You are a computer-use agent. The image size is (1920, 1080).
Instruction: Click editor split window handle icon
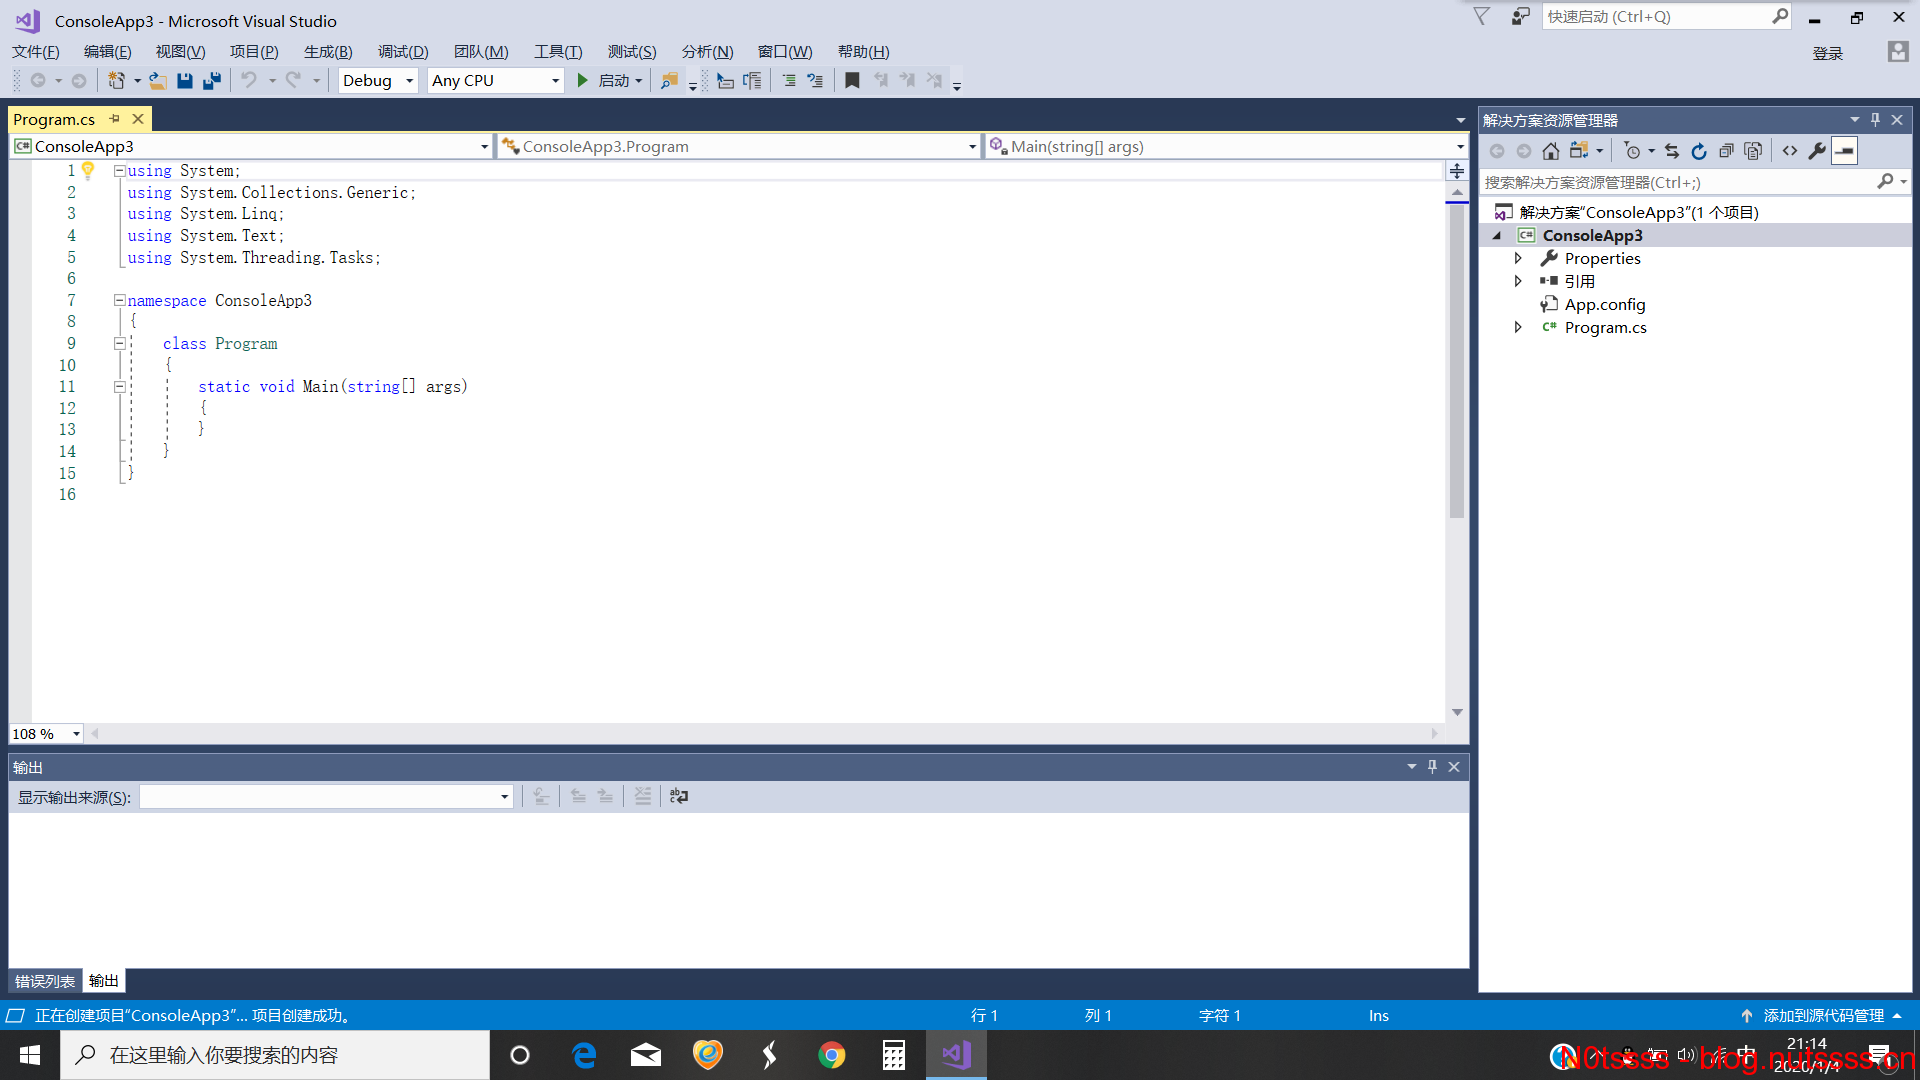pyautogui.click(x=1457, y=171)
